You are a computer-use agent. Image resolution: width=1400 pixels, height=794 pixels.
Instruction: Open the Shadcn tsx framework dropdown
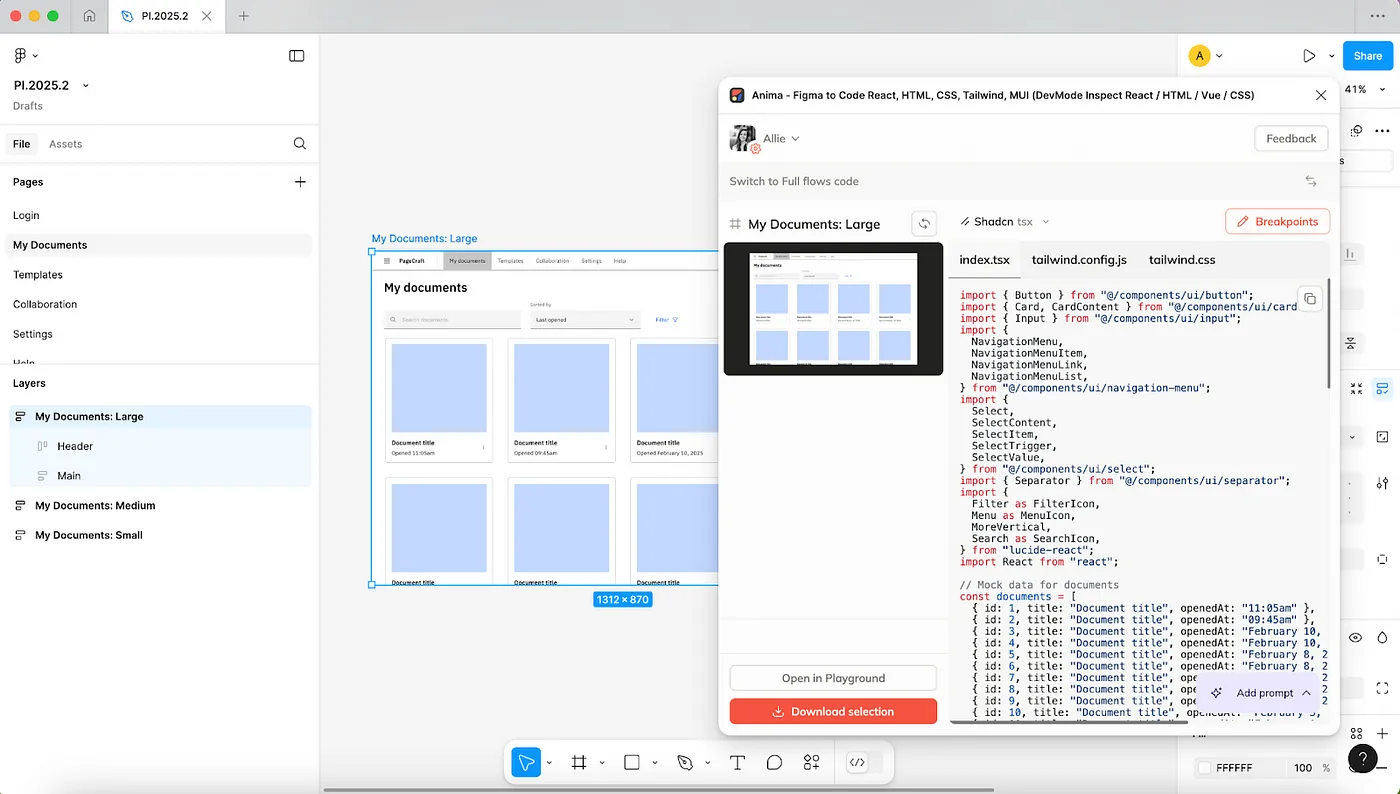tap(1004, 222)
